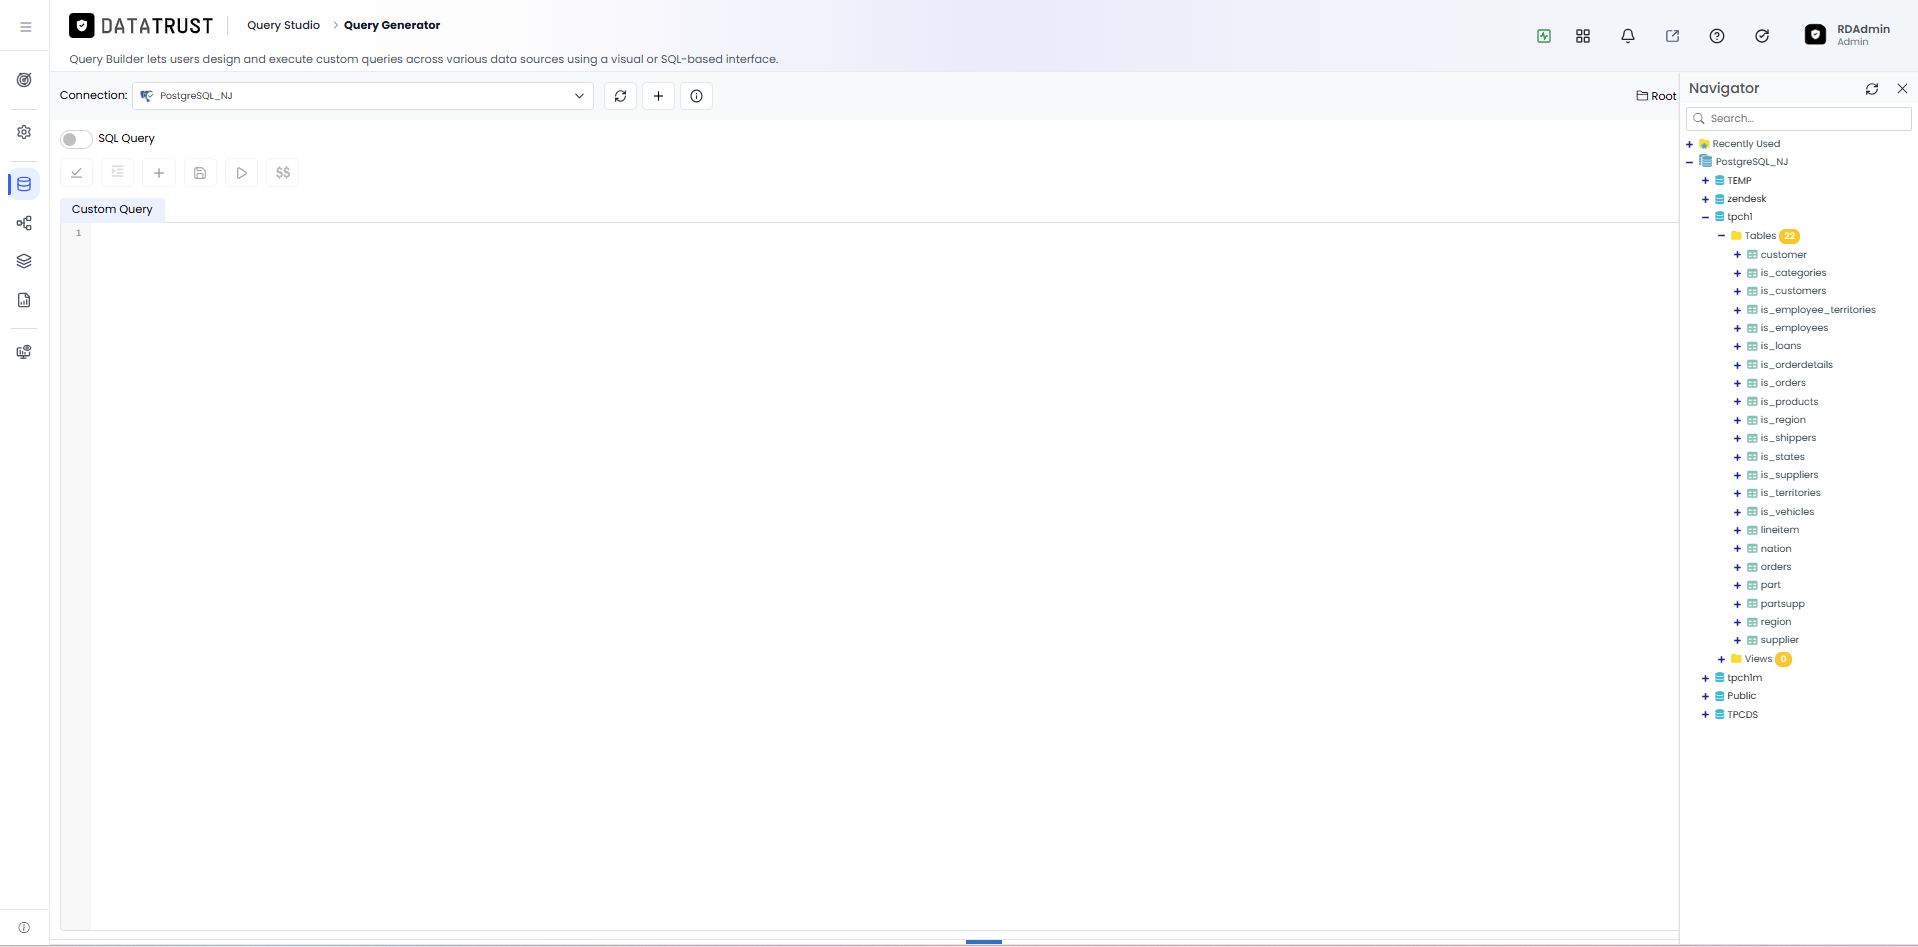Expand the TEMP schema
Image resolution: width=1918 pixels, height=947 pixels.
coord(1706,181)
